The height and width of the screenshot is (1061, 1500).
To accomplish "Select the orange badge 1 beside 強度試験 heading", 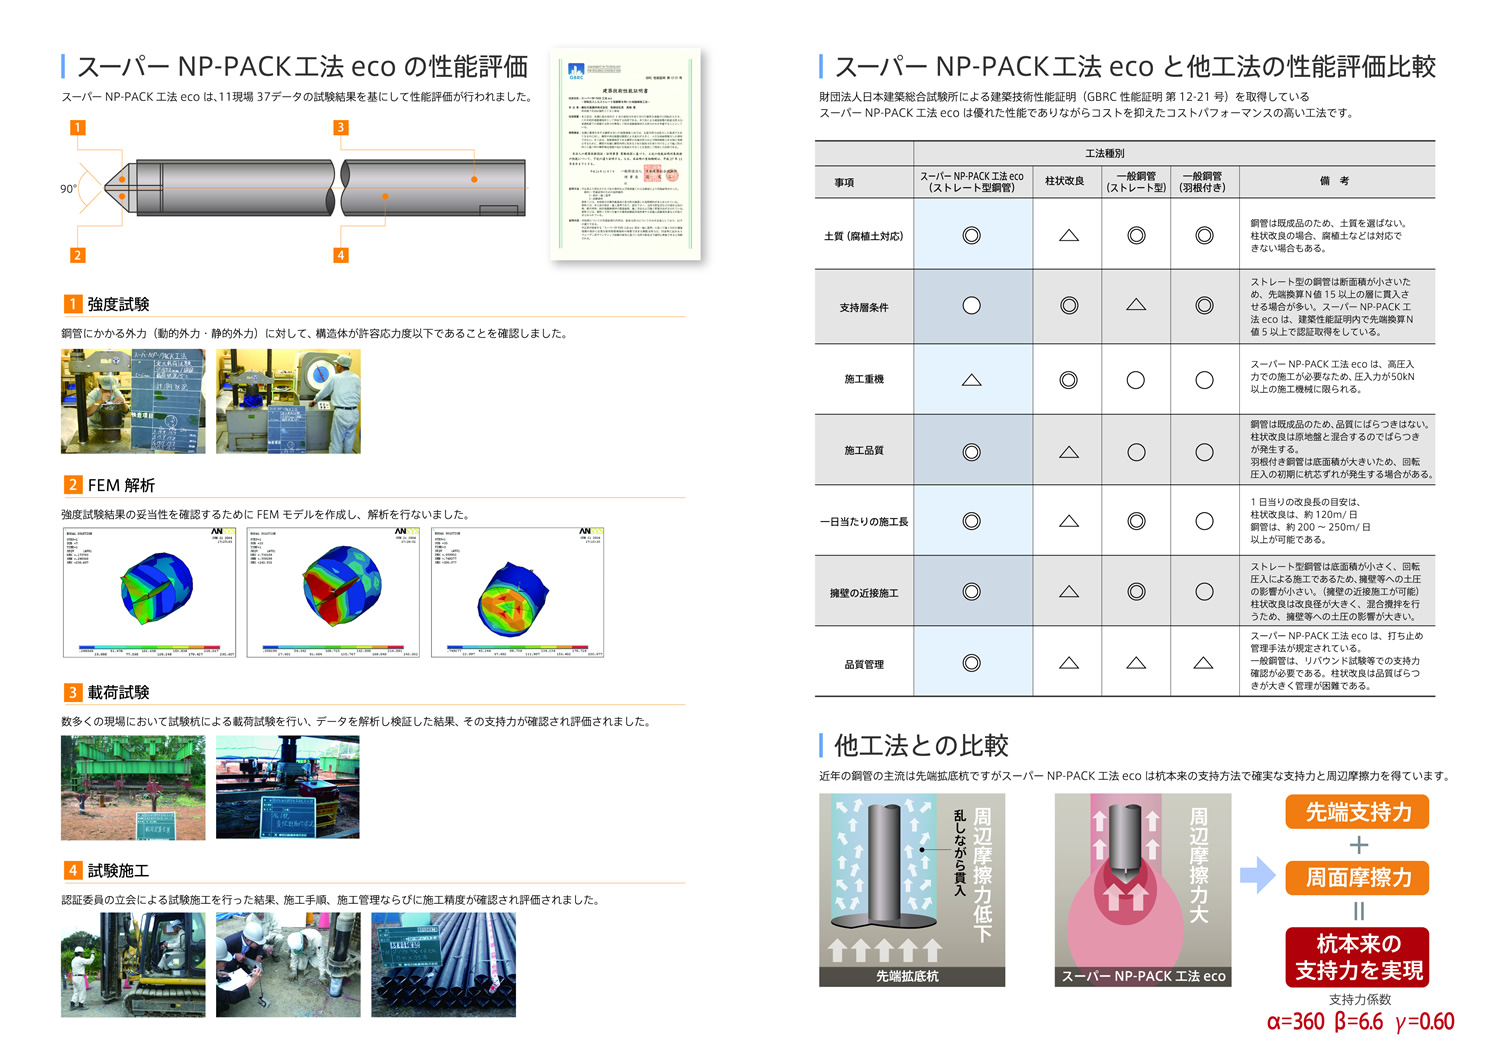I will [x=72, y=304].
